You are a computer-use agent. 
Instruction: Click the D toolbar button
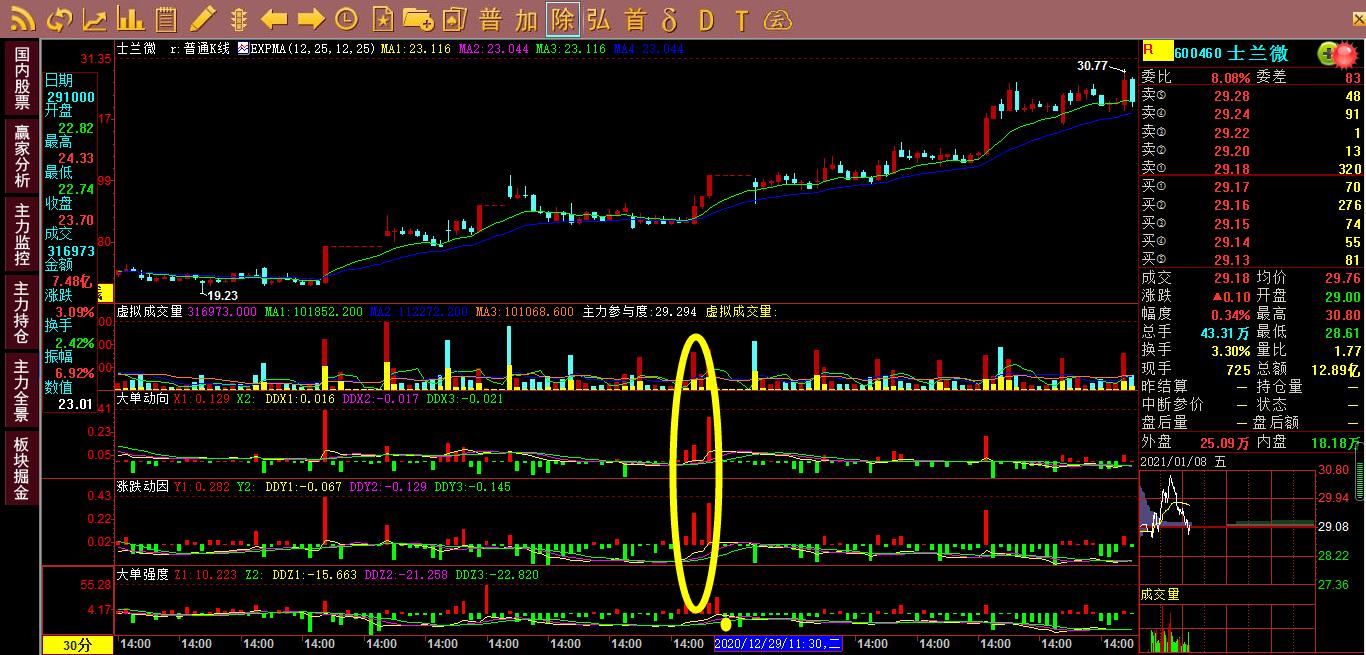pos(706,18)
